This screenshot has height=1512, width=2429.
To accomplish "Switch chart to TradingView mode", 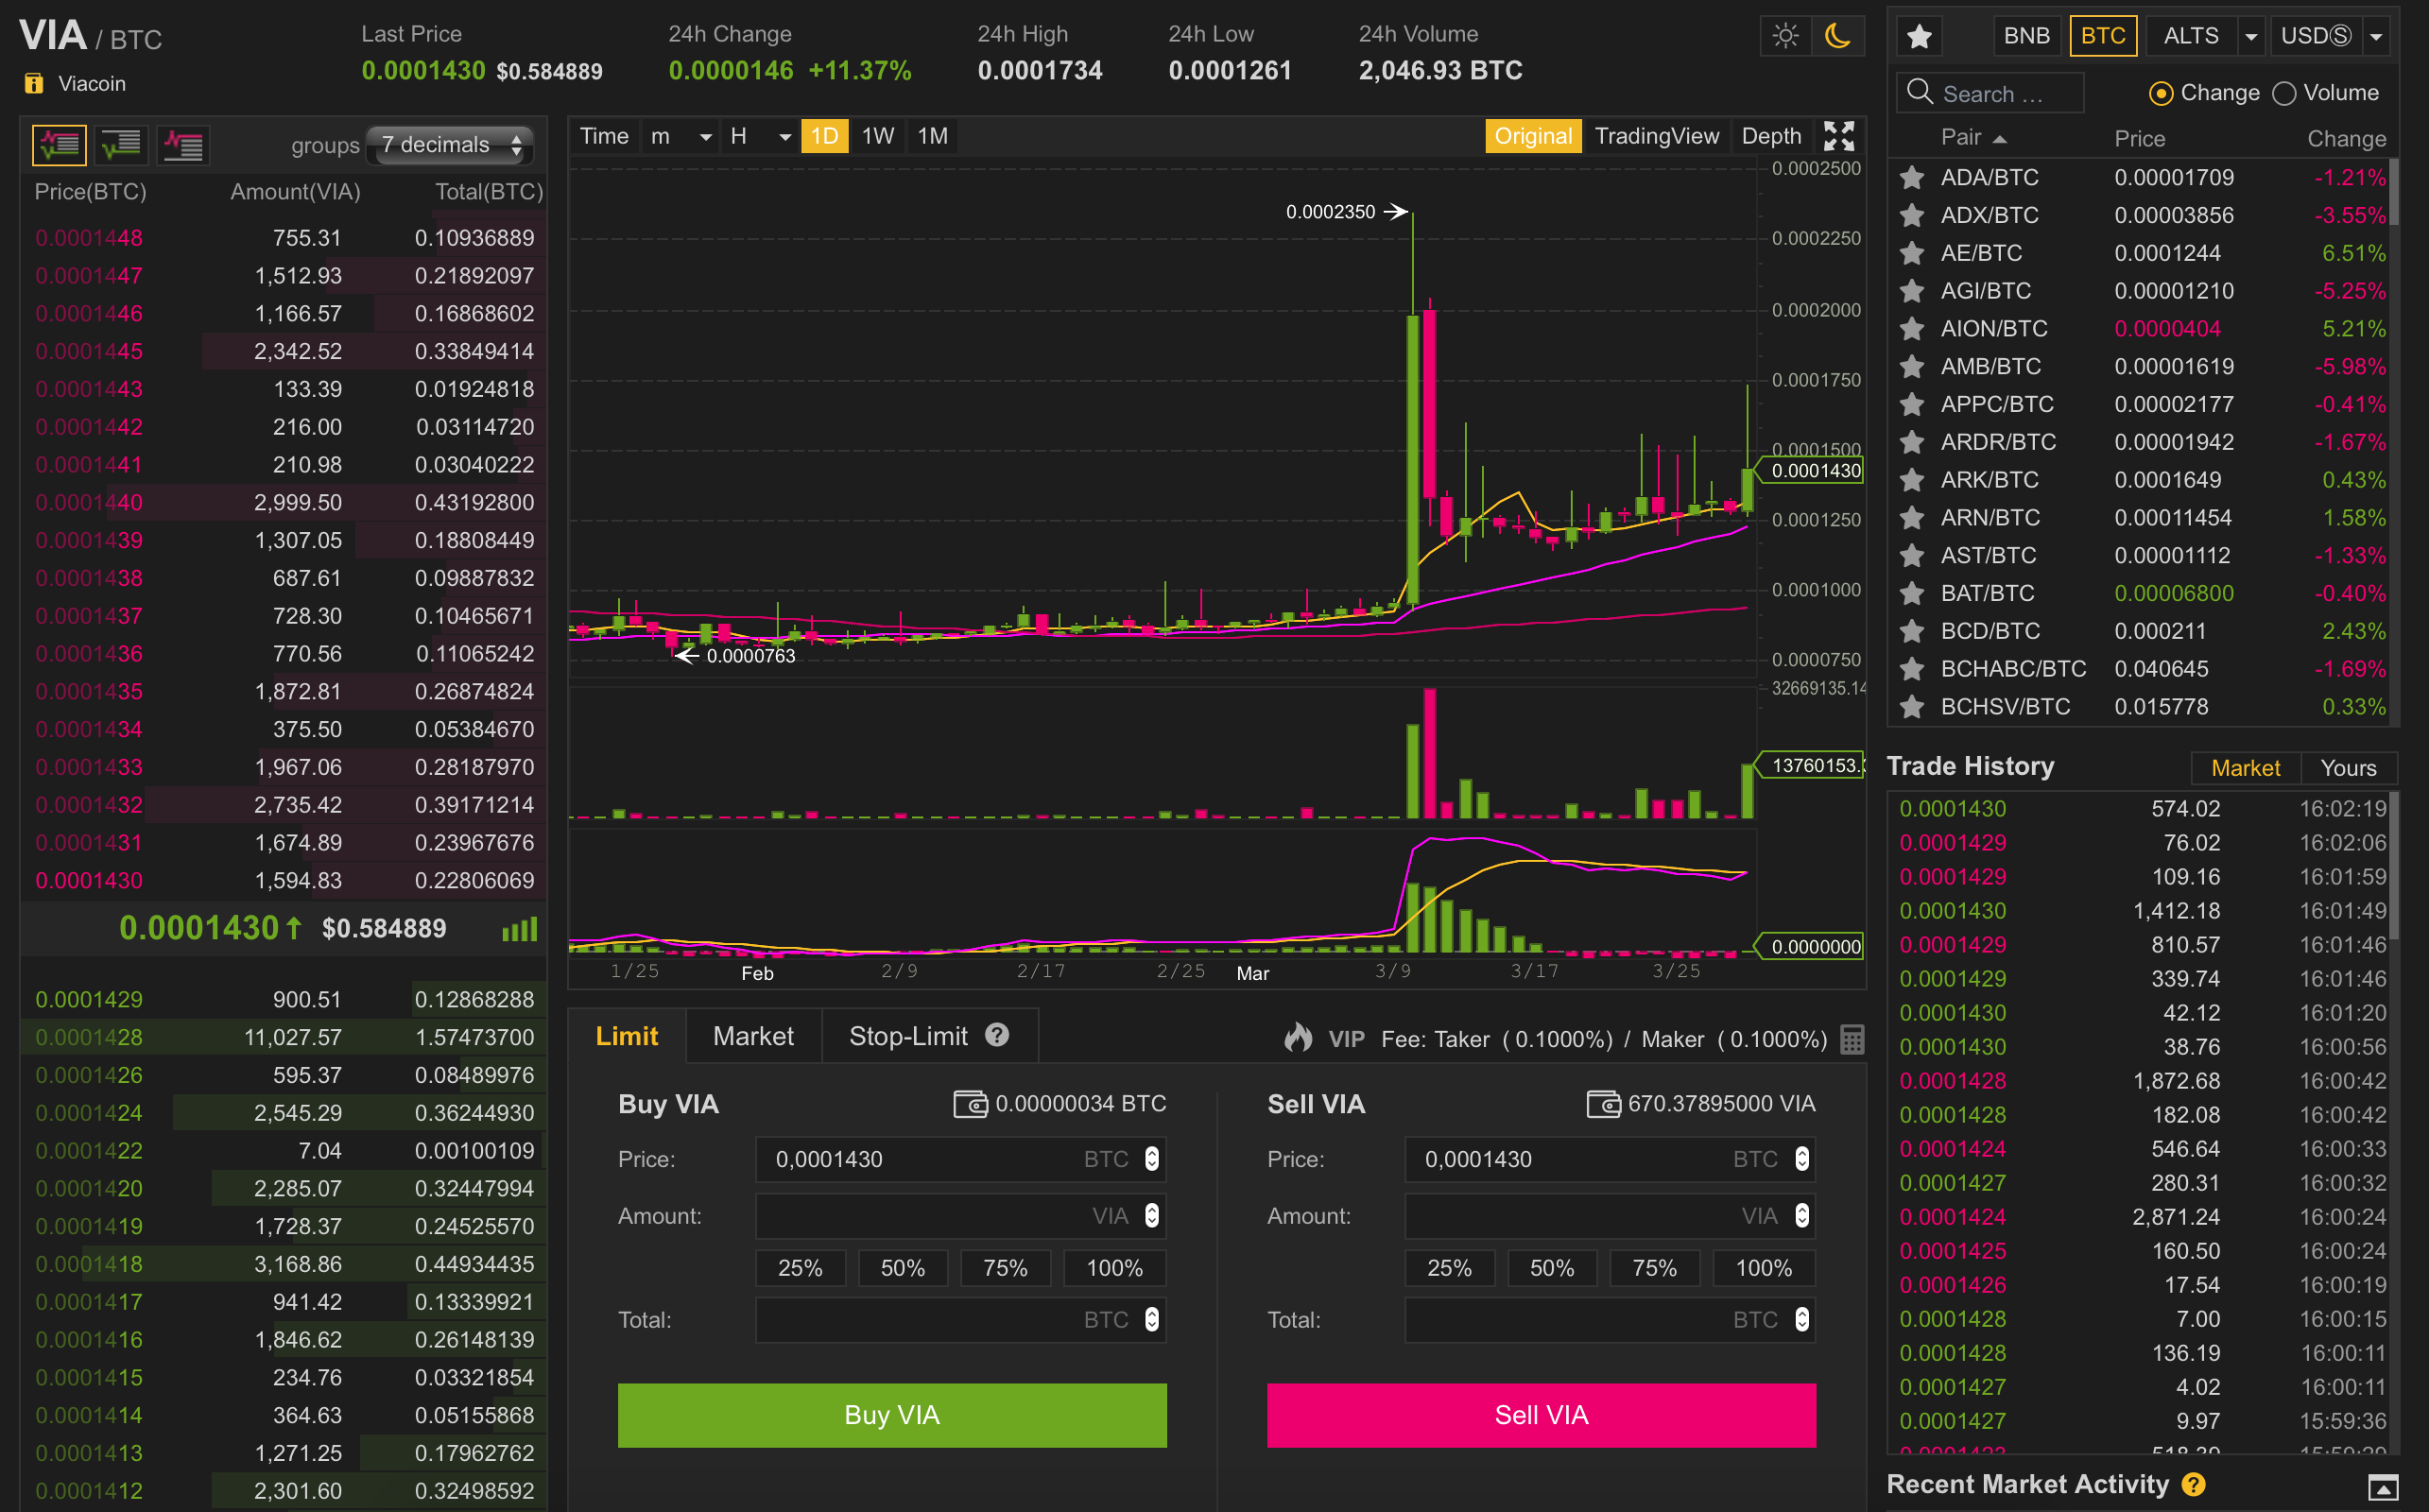I will 1656,136.
